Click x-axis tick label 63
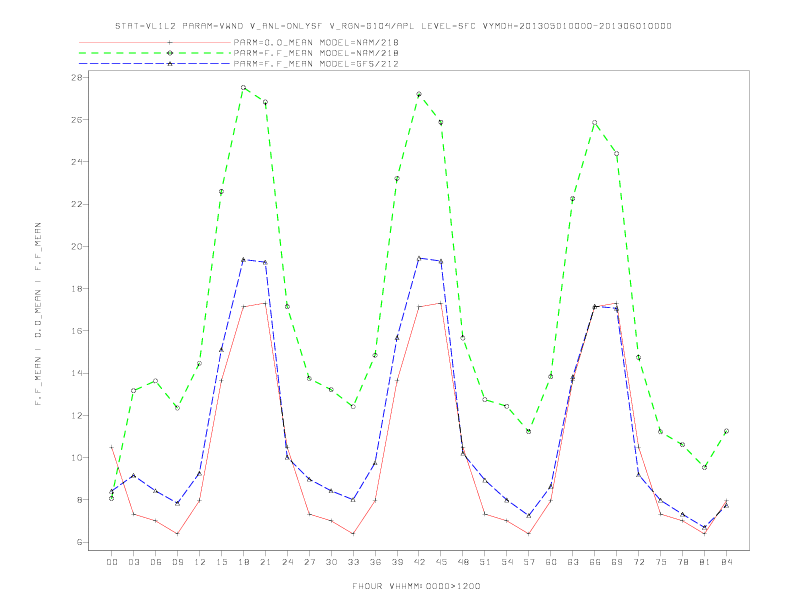The width and height of the screenshot is (792, 612). coord(573,562)
